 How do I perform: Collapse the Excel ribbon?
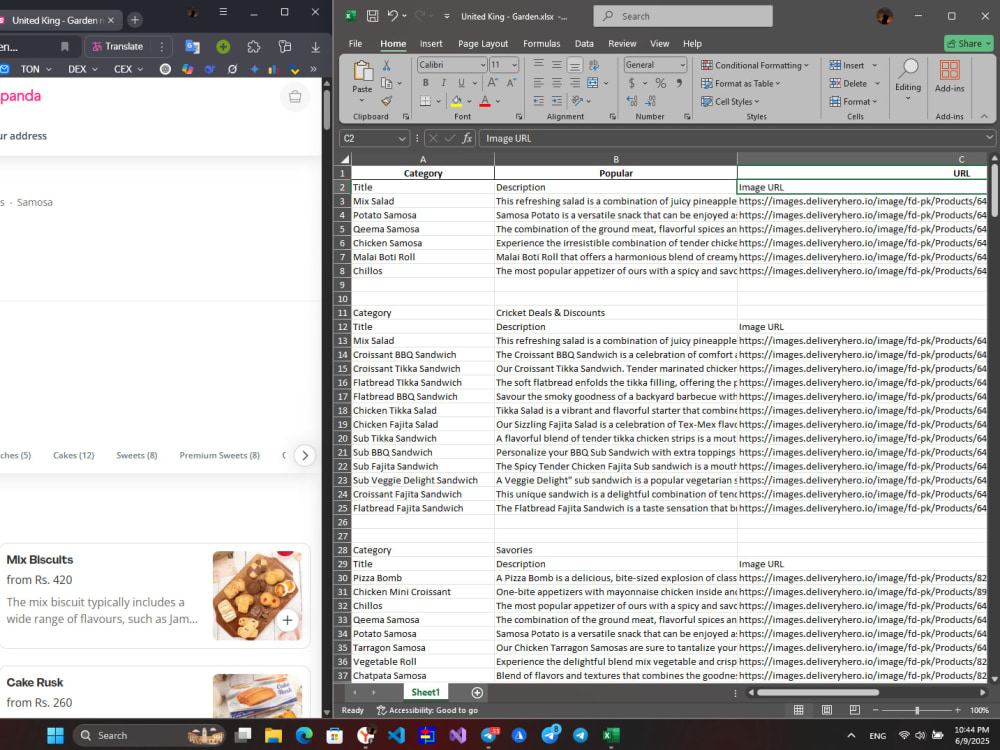tap(984, 116)
